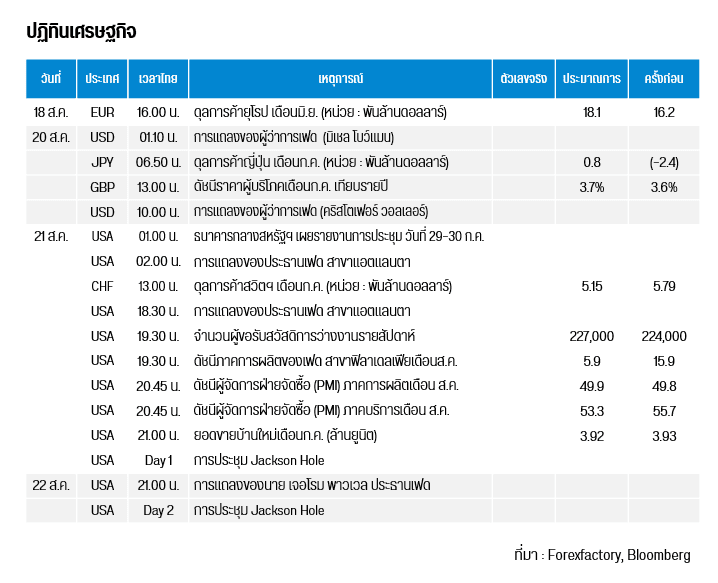The image size is (718, 583).
Task: Select the เหตุการณ์ column header
Action: click(339, 78)
